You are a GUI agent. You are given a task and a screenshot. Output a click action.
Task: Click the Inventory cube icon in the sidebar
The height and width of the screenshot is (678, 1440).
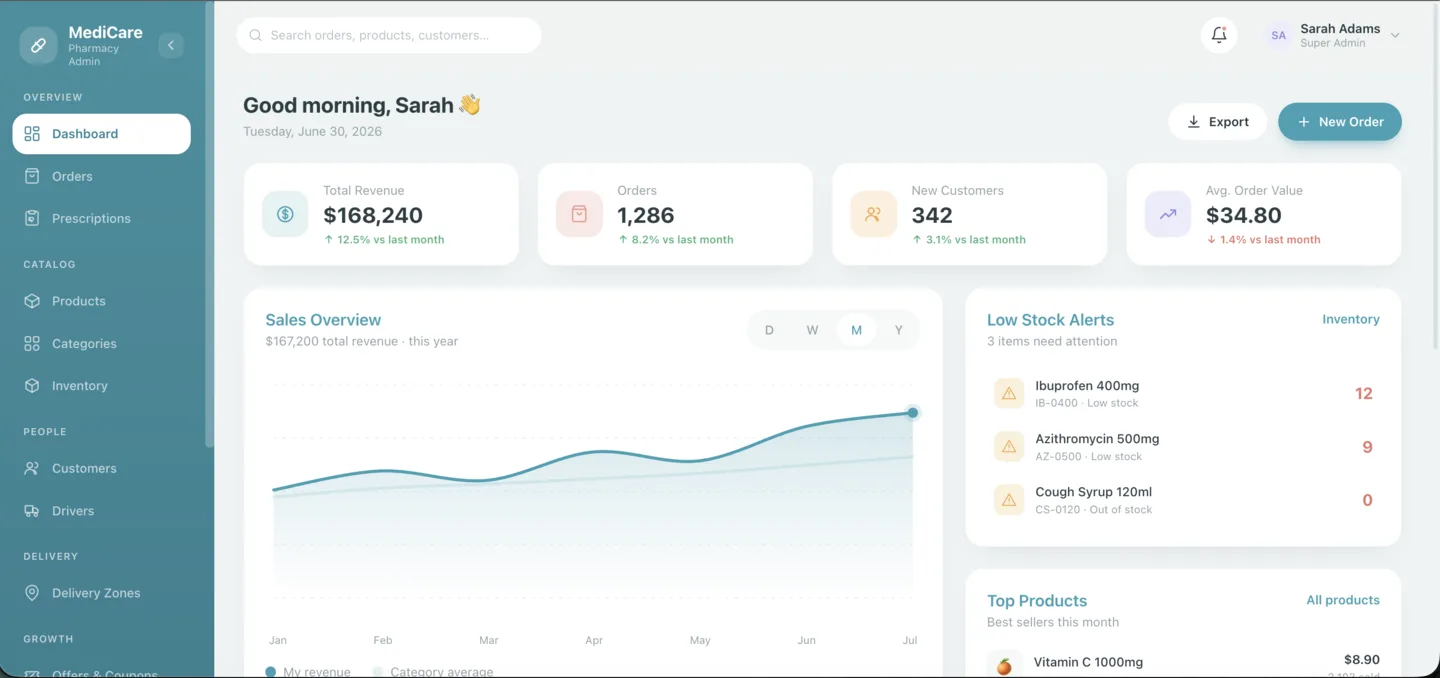point(32,385)
